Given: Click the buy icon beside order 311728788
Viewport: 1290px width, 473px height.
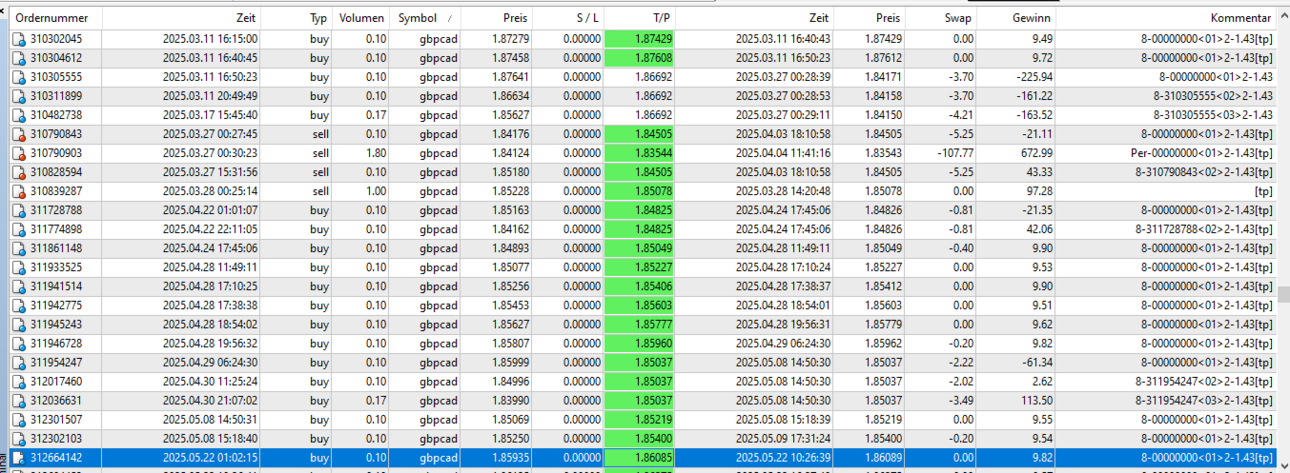Looking at the screenshot, I should [x=19, y=210].
